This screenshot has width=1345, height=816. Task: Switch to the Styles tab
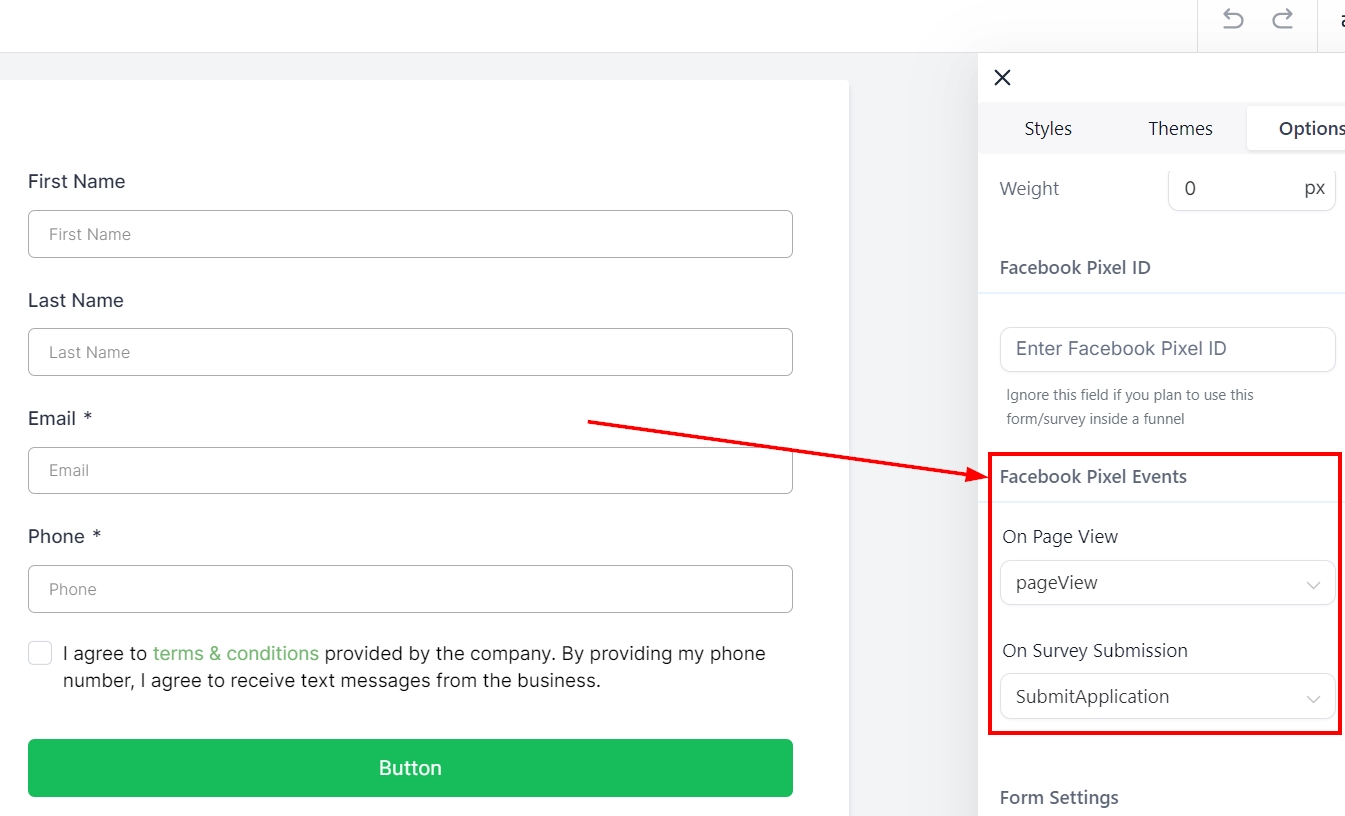(1048, 129)
